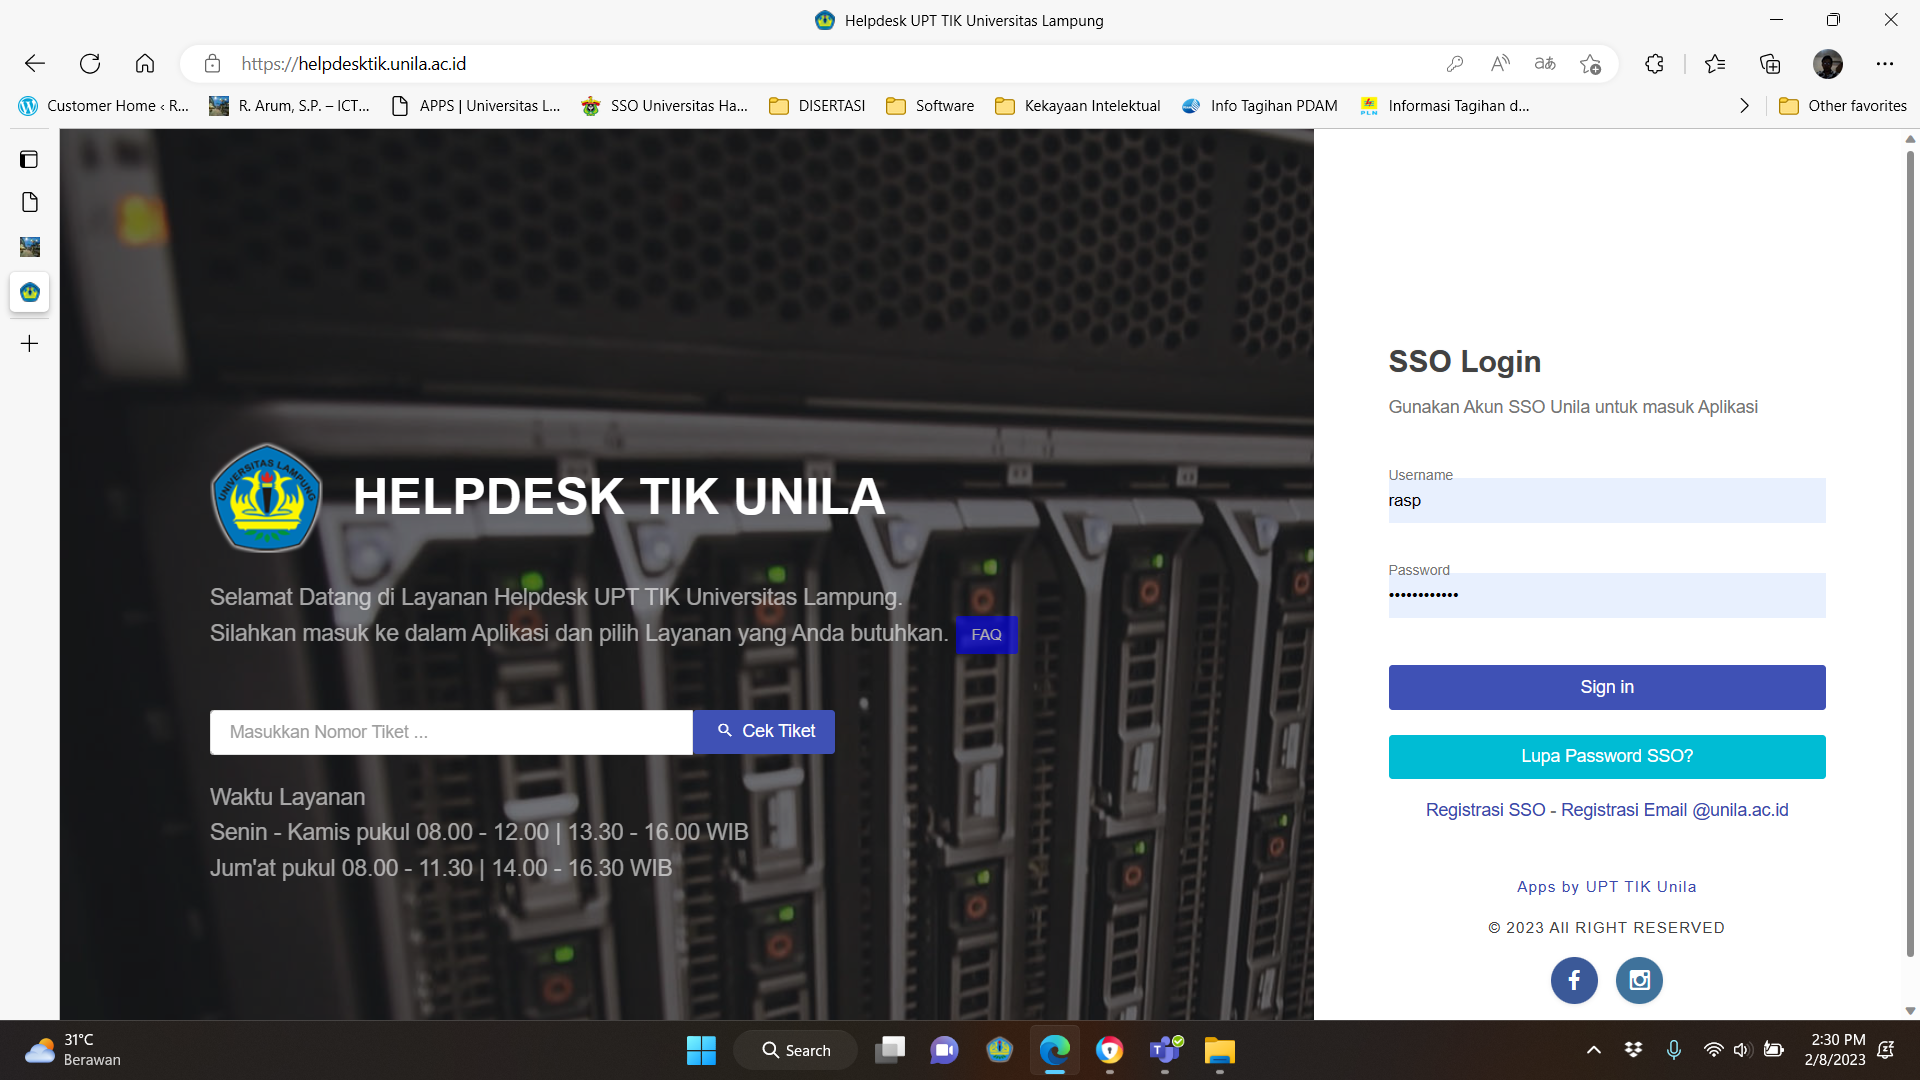The image size is (1920, 1080).
Task: Open the Instagram social icon
Action: coord(1639,980)
